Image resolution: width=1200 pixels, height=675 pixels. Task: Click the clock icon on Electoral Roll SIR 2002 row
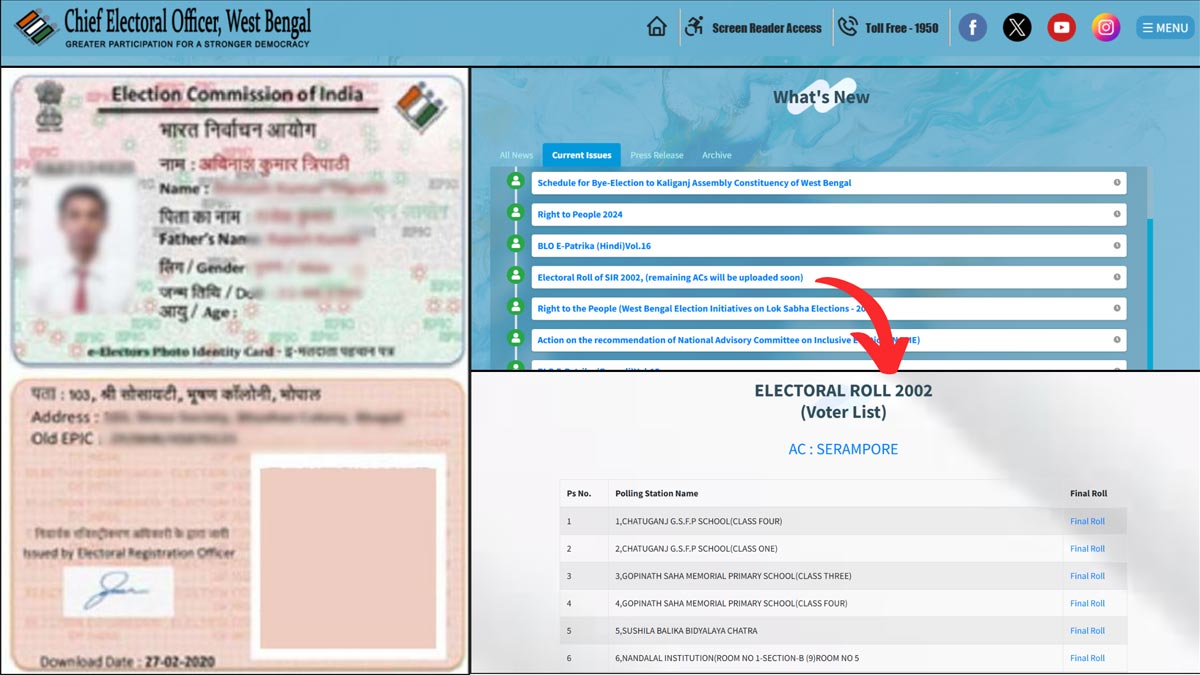pos(1117,277)
